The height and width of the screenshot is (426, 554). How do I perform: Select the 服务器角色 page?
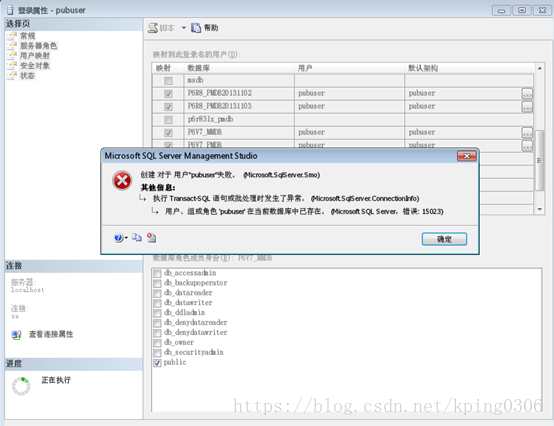(39, 46)
